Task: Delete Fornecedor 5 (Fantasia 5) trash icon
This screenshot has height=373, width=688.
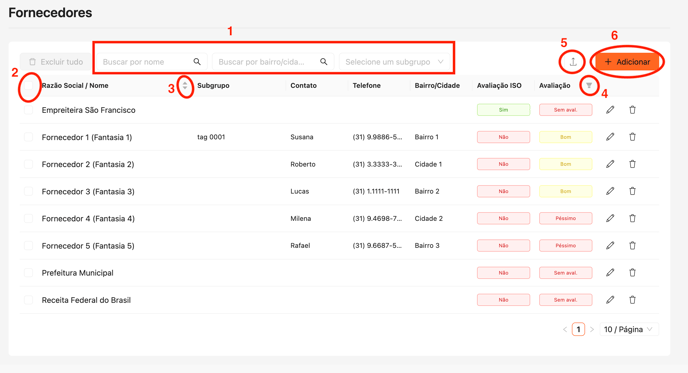Action: click(x=632, y=245)
